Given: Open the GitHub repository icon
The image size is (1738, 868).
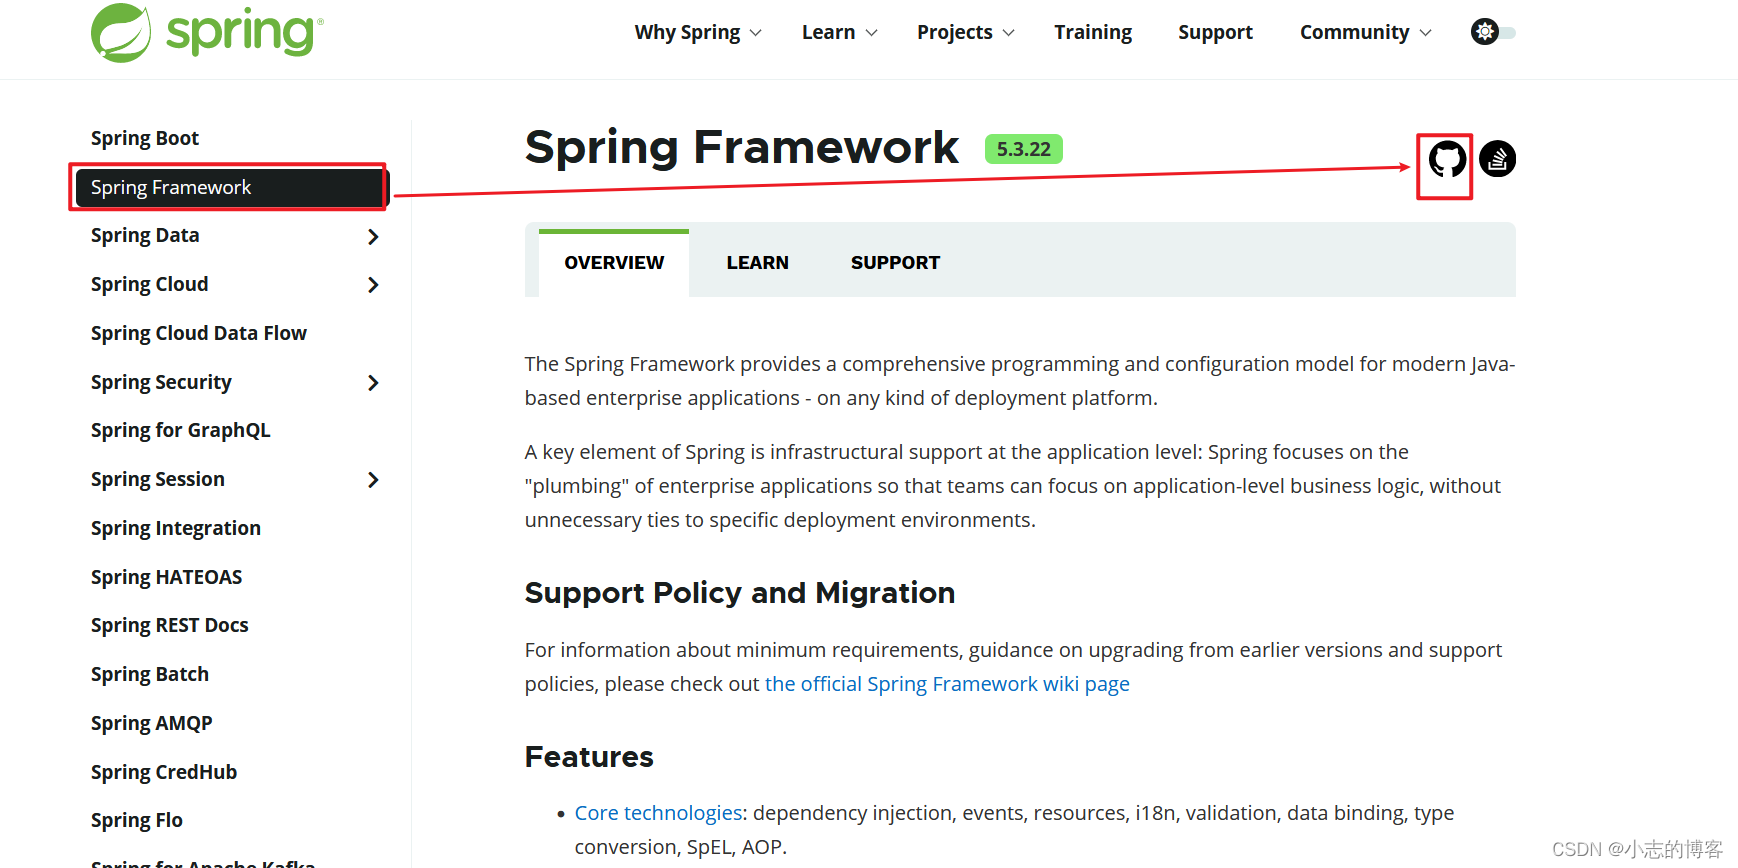Looking at the screenshot, I should tap(1447, 159).
